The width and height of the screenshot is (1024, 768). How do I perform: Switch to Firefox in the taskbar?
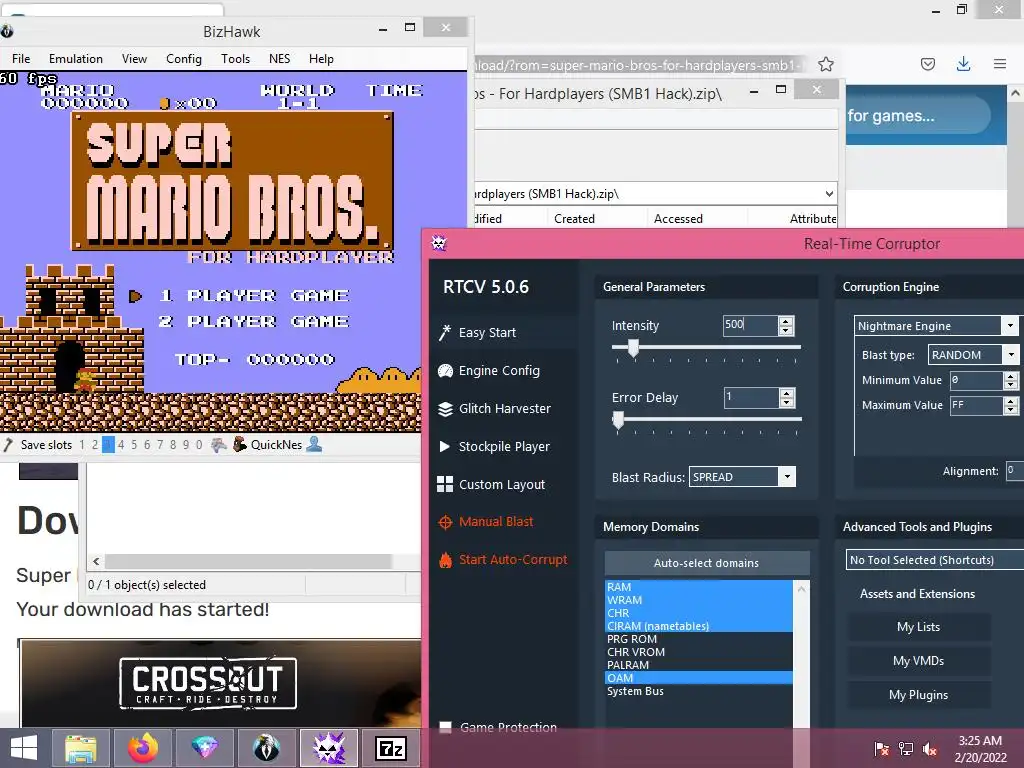(143, 748)
